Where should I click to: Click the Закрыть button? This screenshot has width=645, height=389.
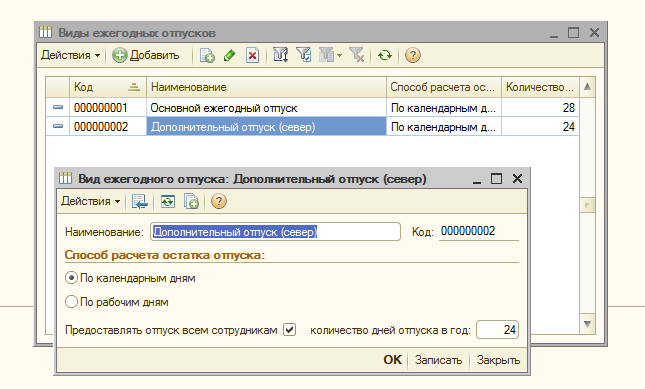(498, 360)
